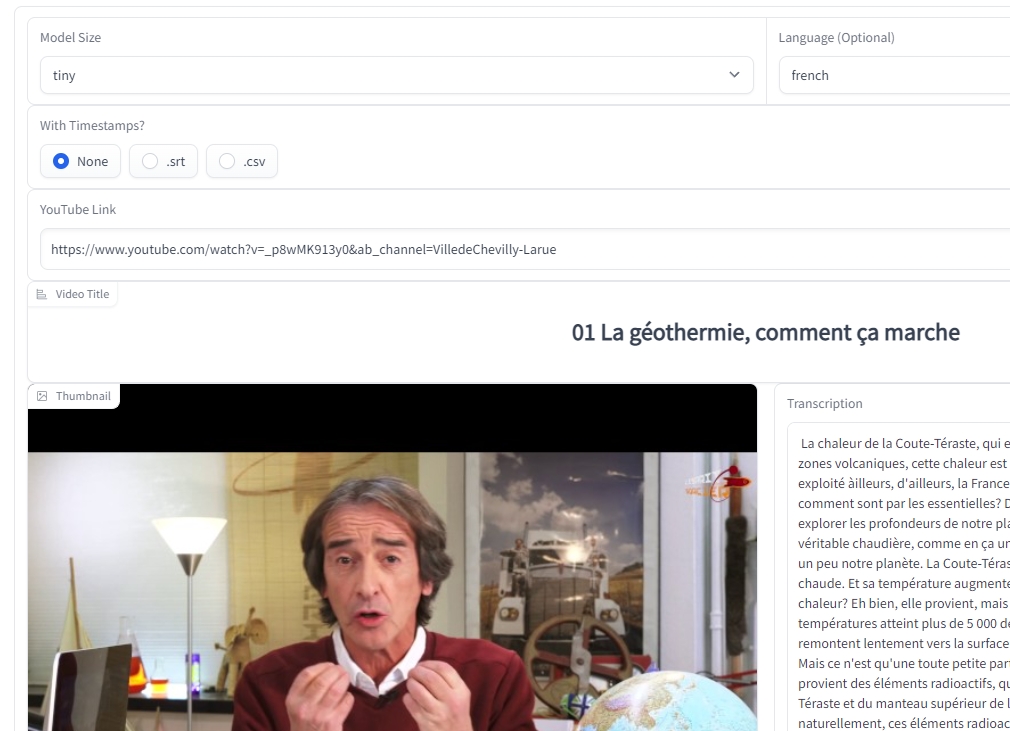
Task: Click inside the Transcription text box
Action: 898,576
